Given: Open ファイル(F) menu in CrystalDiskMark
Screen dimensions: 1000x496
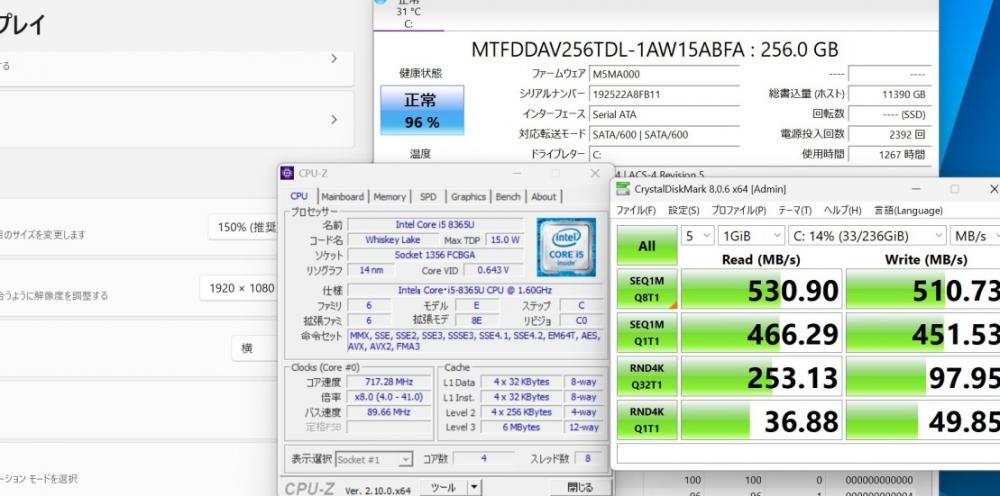Looking at the screenshot, I should [635, 210].
